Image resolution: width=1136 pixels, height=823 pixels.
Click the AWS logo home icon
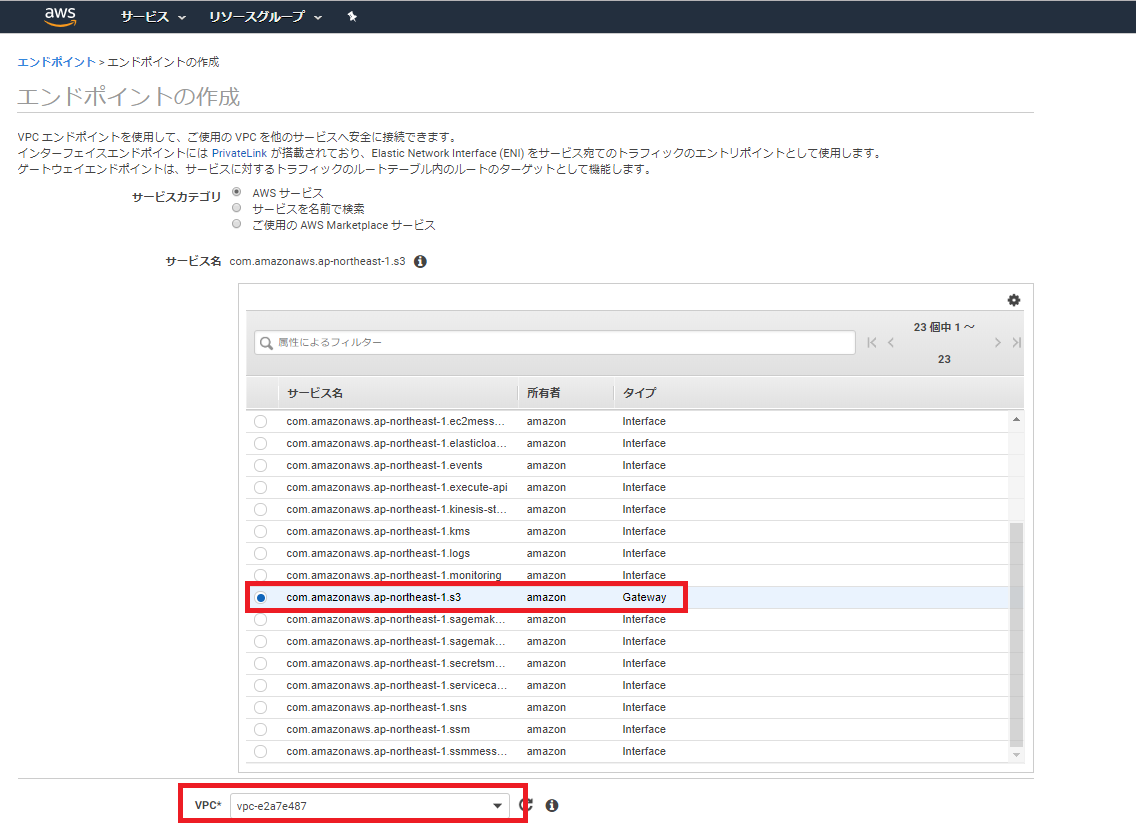pyautogui.click(x=60, y=16)
